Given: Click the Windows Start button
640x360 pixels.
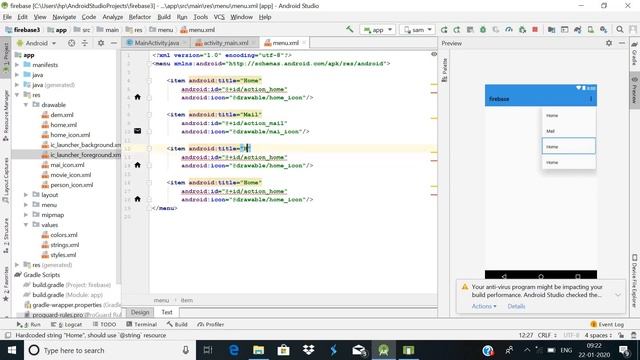Looking at the screenshot, I should pyautogui.click(x=11, y=350).
